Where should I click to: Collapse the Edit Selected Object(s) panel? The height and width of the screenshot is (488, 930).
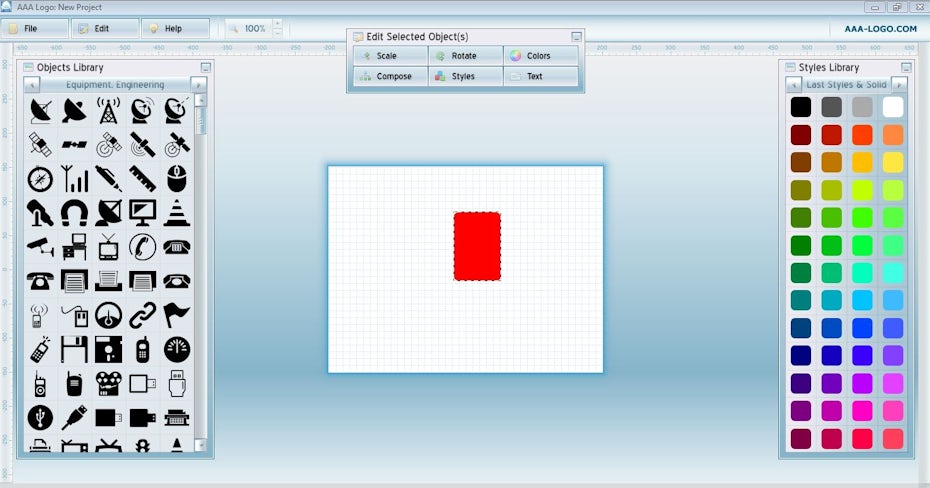(576, 37)
